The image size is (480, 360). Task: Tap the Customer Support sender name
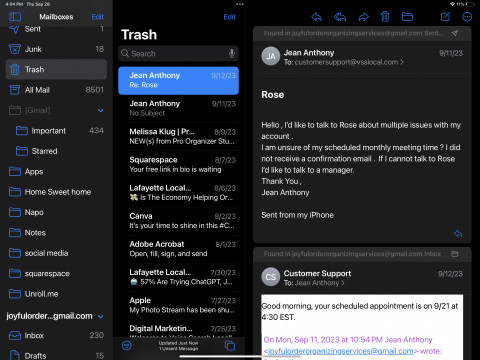[x=317, y=273]
